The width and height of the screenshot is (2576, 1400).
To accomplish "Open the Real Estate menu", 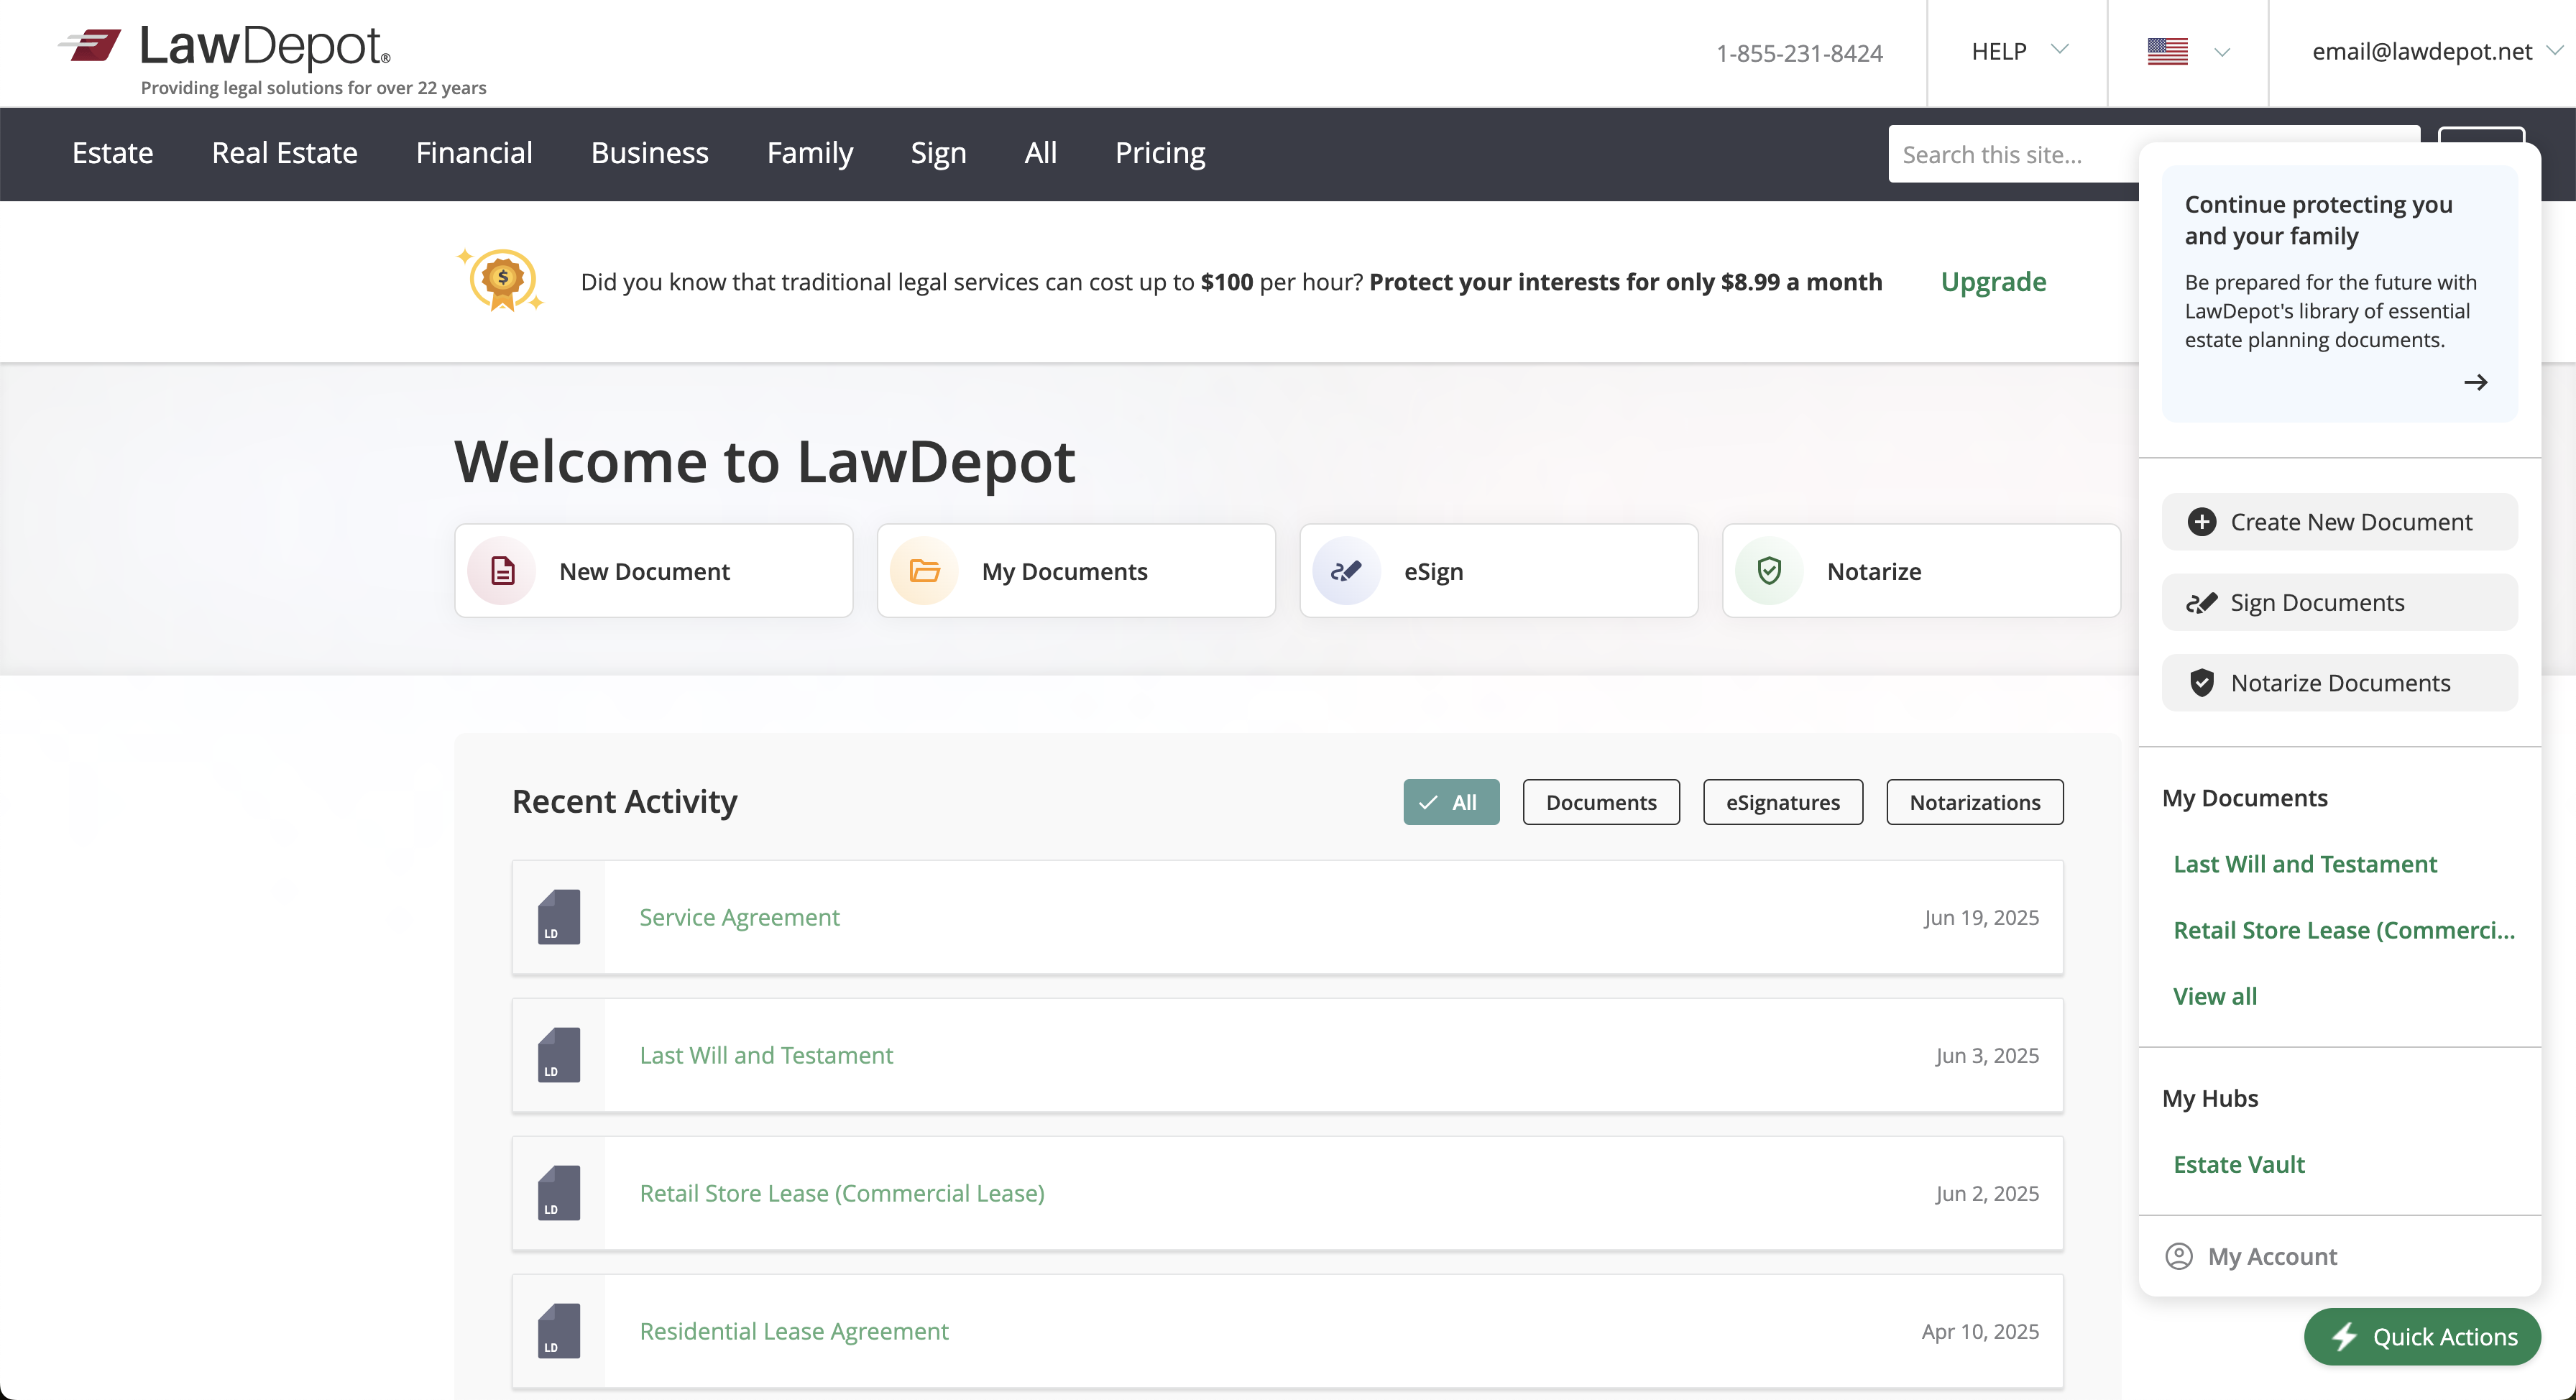I will (x=284, y=153).
